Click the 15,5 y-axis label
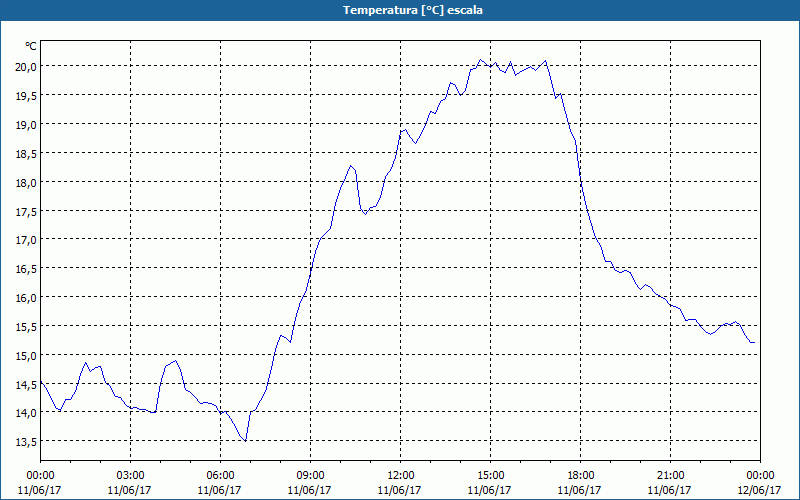The image size is (800, 500). point(26,327)
